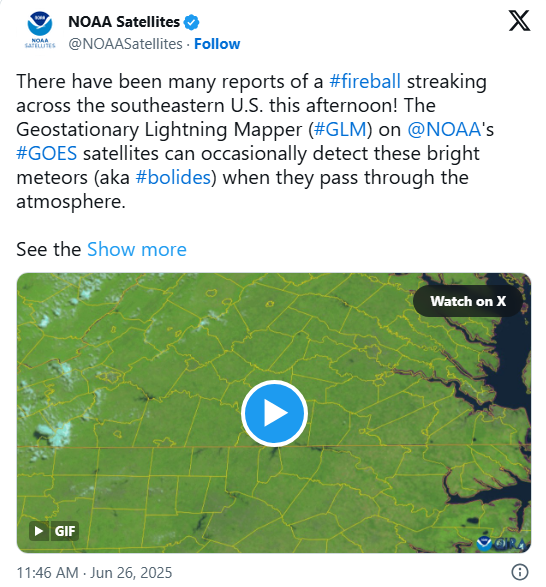The height and width of the screenshot is (587, 546).
Task: Open the #GOES hashtag link
Action: (47, 153)
